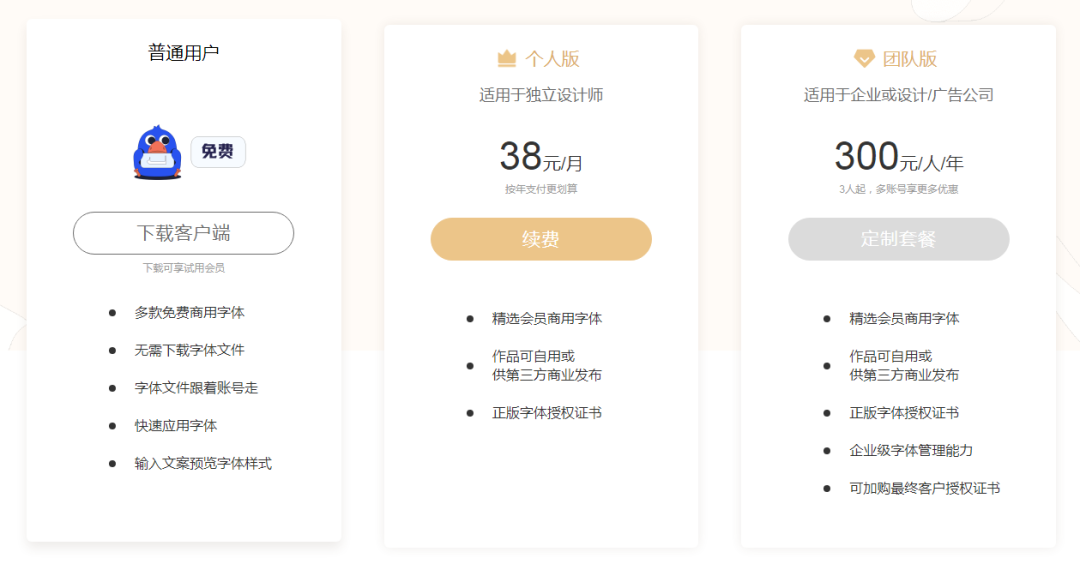Click the crown icon beside 个人版
The height and width of the screenshot is (570, 1080).
pyautogui.click(x=507, y=59)
